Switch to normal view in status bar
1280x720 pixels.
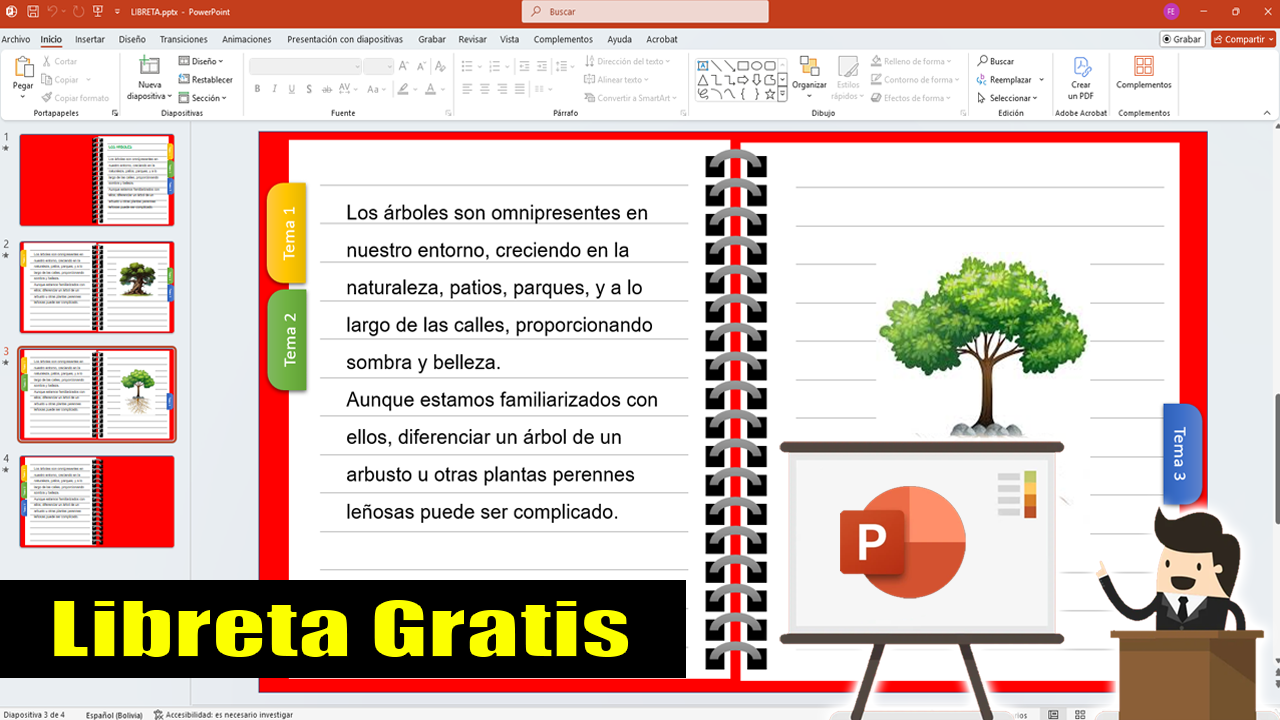tap(1053, 714)
